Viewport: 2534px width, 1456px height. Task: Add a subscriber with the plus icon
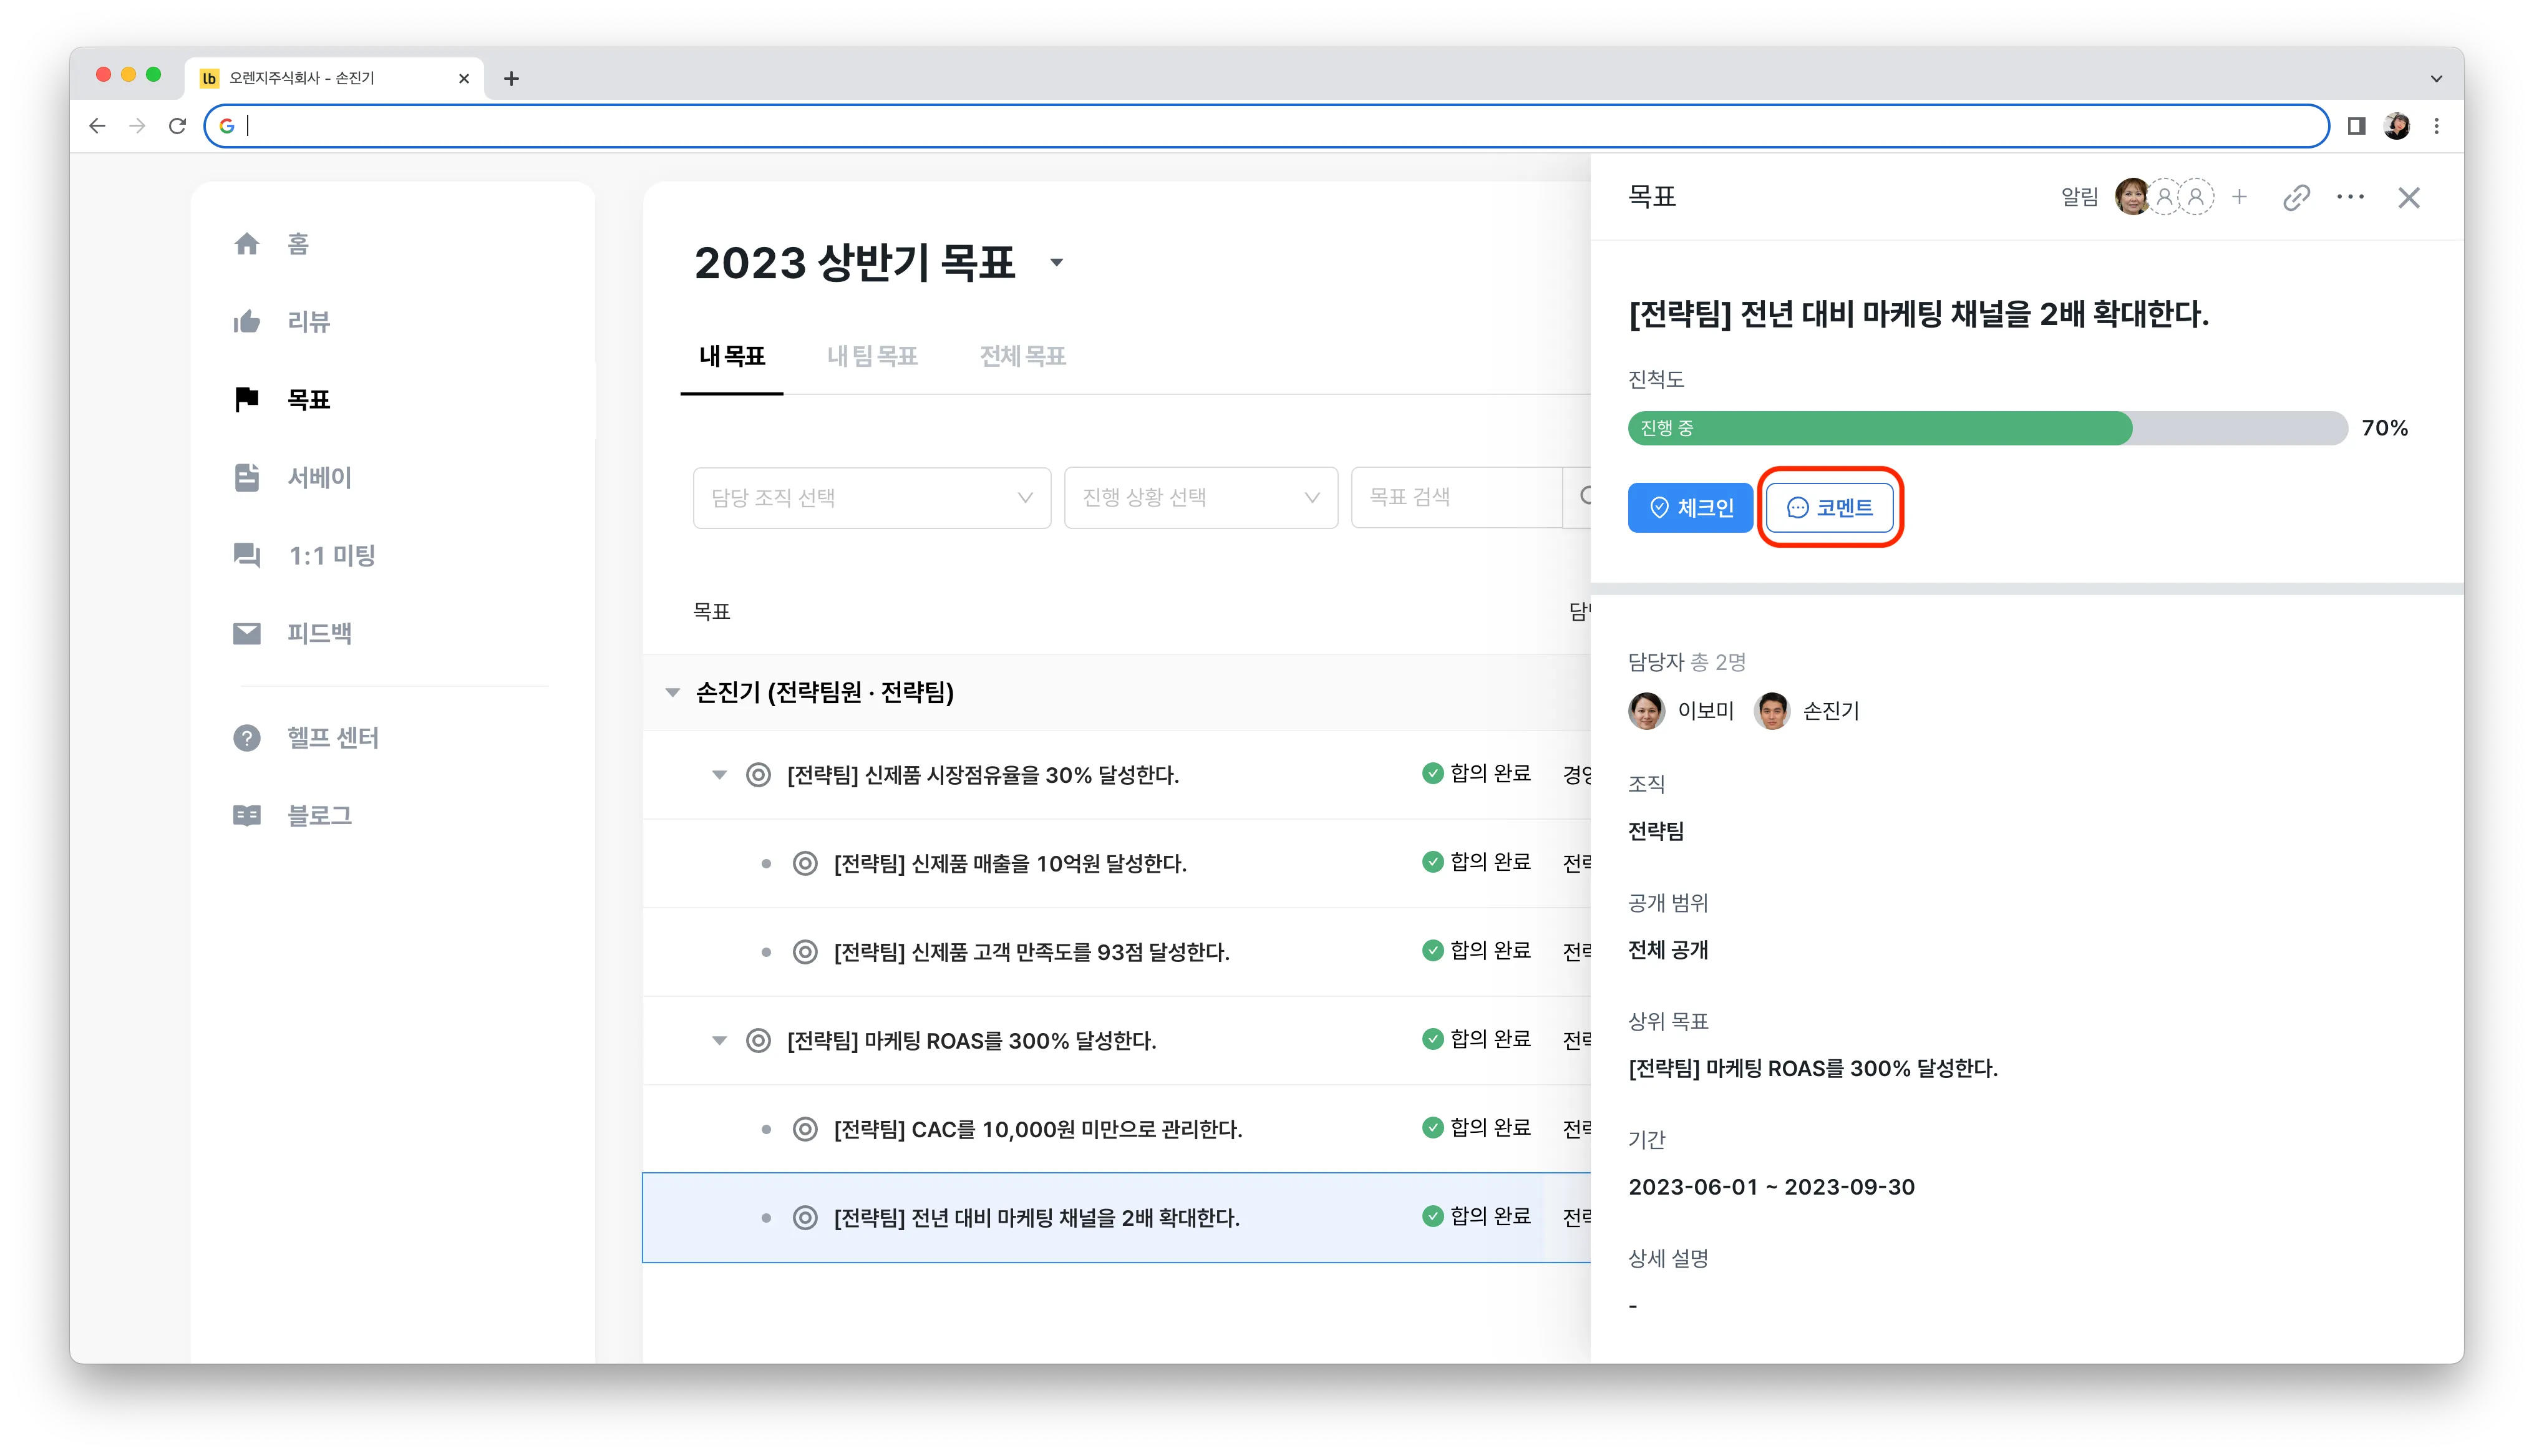(2239, 197)
